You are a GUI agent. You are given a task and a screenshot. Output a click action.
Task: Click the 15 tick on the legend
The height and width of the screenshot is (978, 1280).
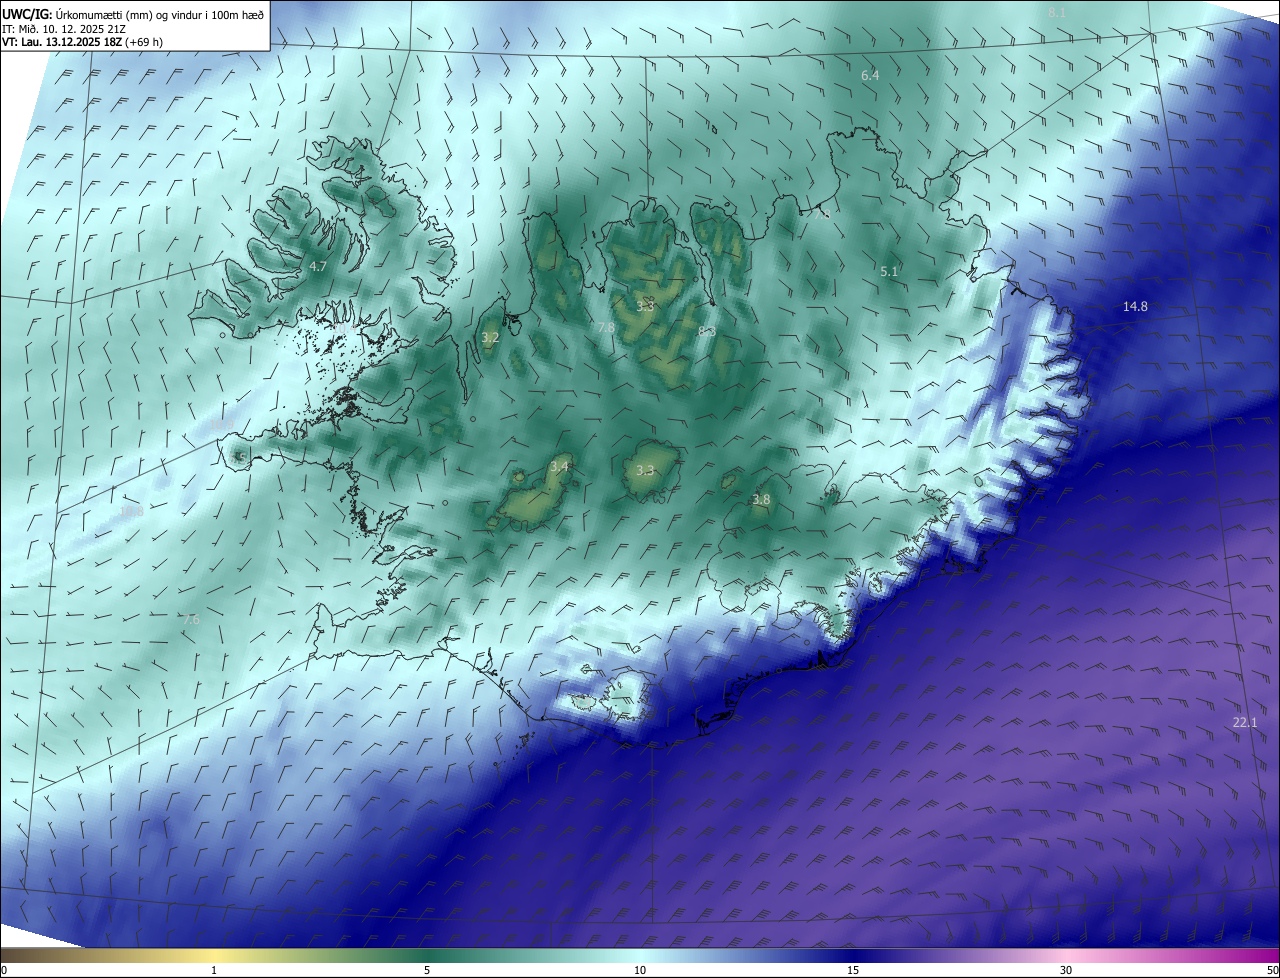853,970
